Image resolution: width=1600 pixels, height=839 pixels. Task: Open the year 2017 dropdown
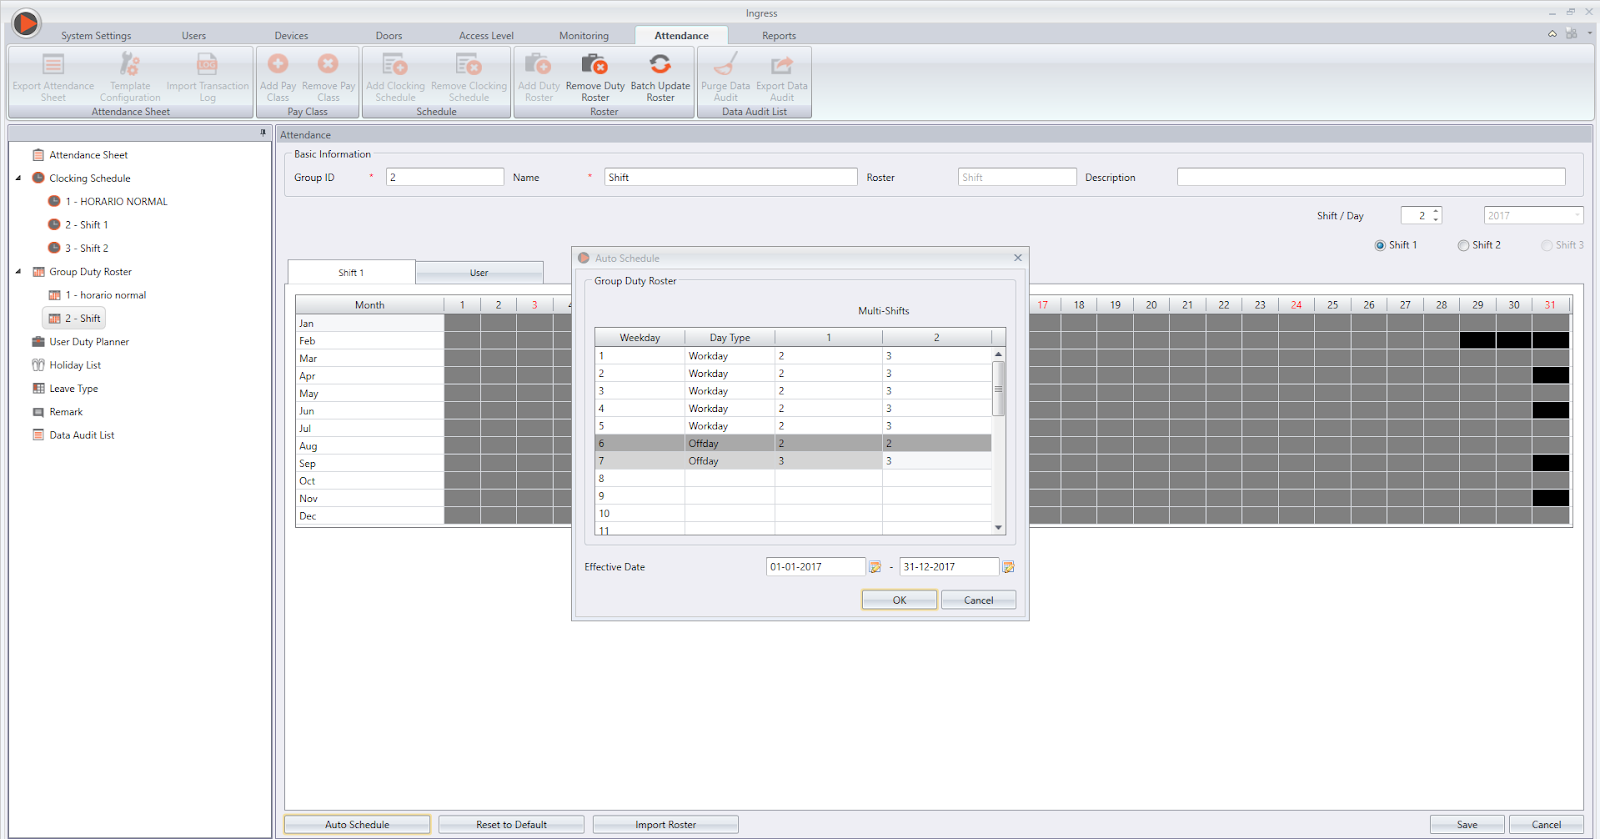(1577, 215)
